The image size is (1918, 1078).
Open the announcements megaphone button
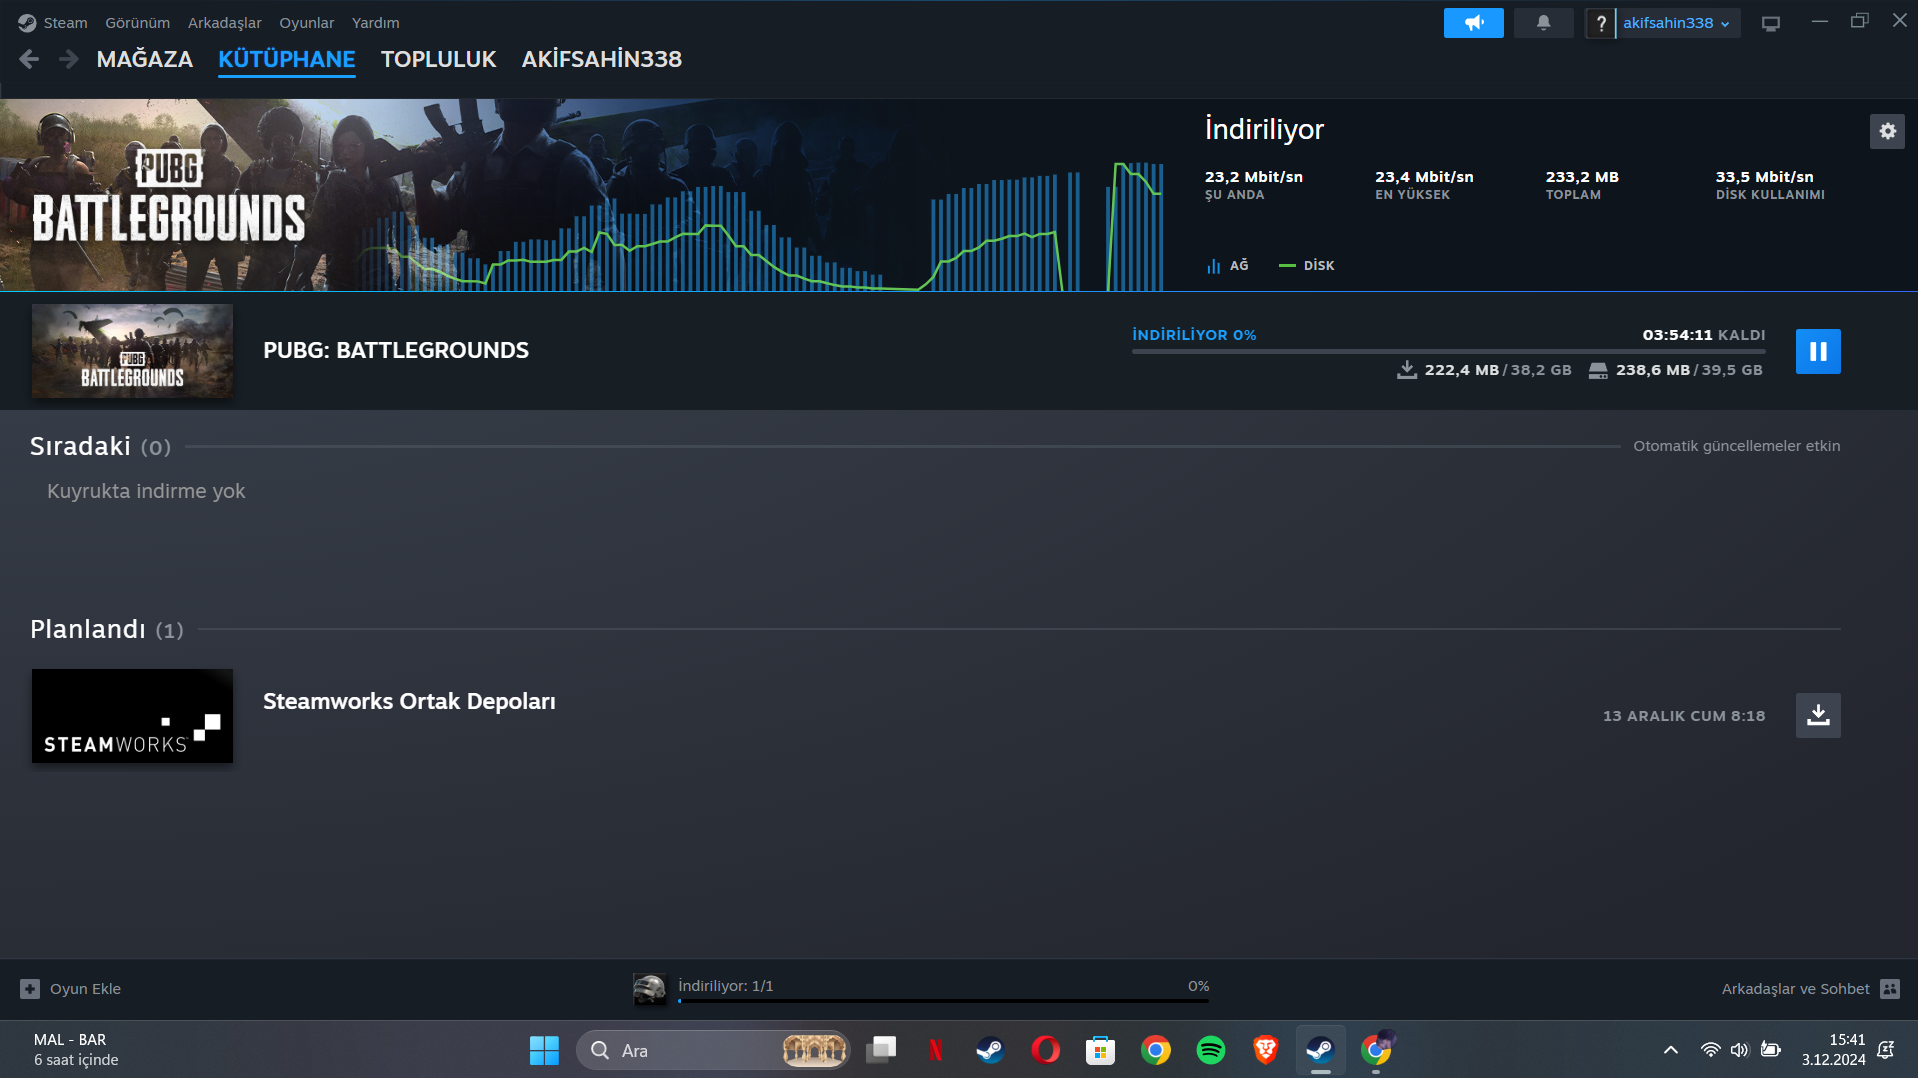pos(1473,23)
